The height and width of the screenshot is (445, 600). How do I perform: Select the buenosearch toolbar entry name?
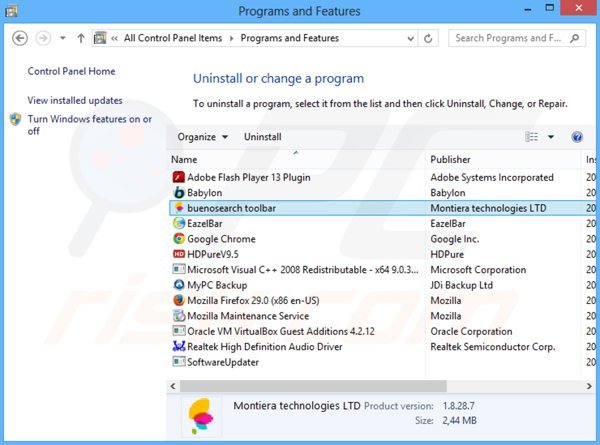231,208
